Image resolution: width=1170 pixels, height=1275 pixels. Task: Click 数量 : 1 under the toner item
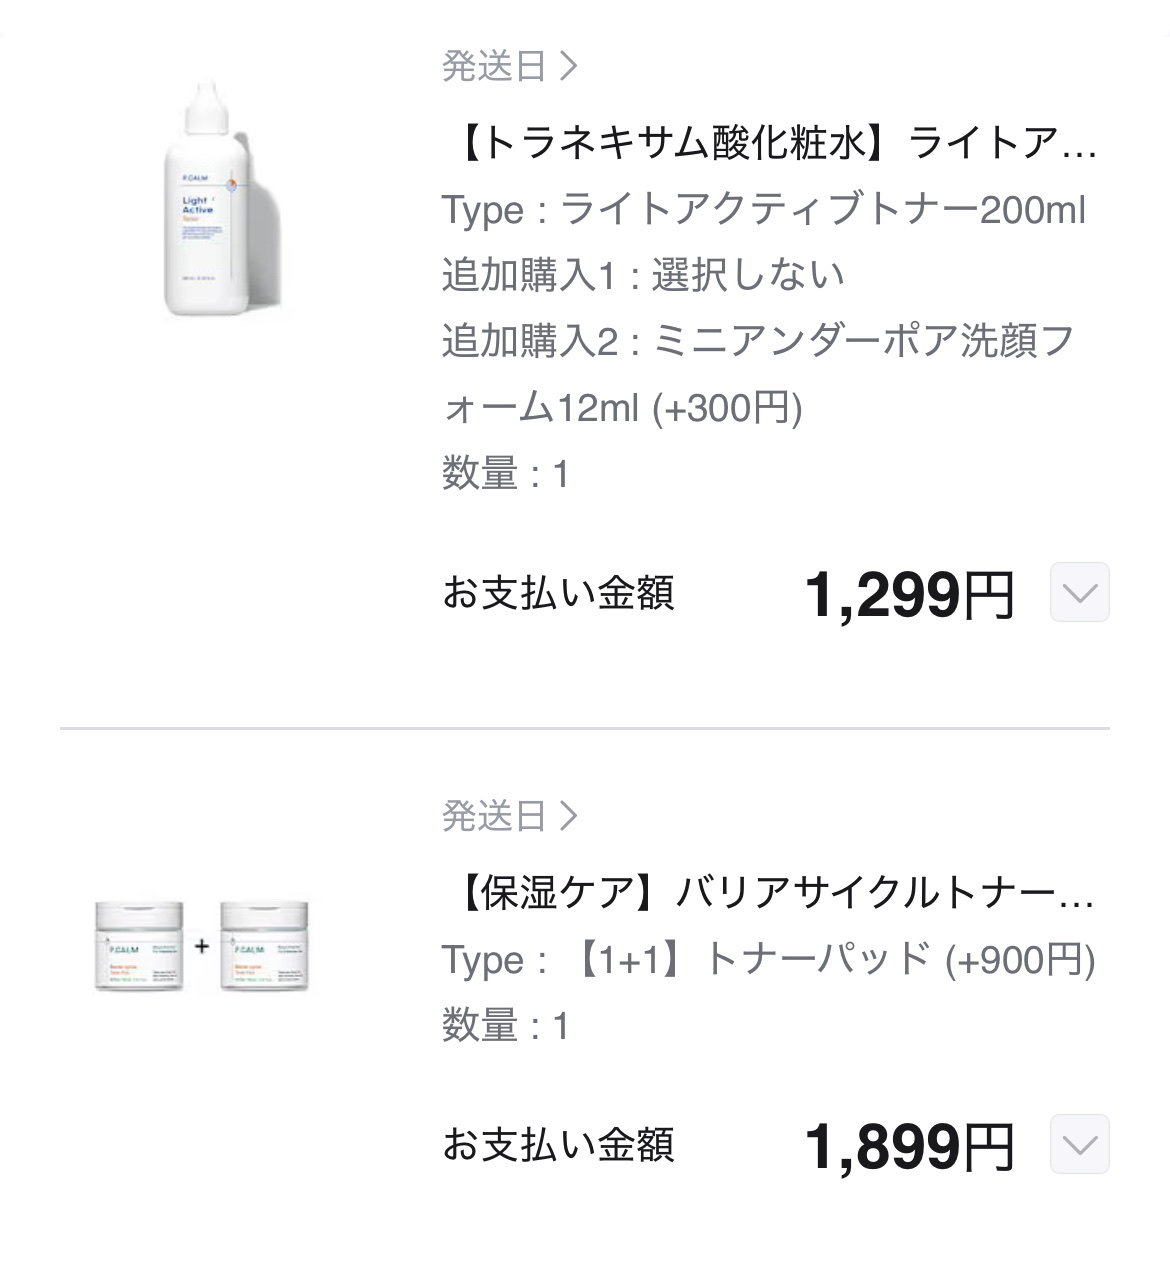(506, 474)
